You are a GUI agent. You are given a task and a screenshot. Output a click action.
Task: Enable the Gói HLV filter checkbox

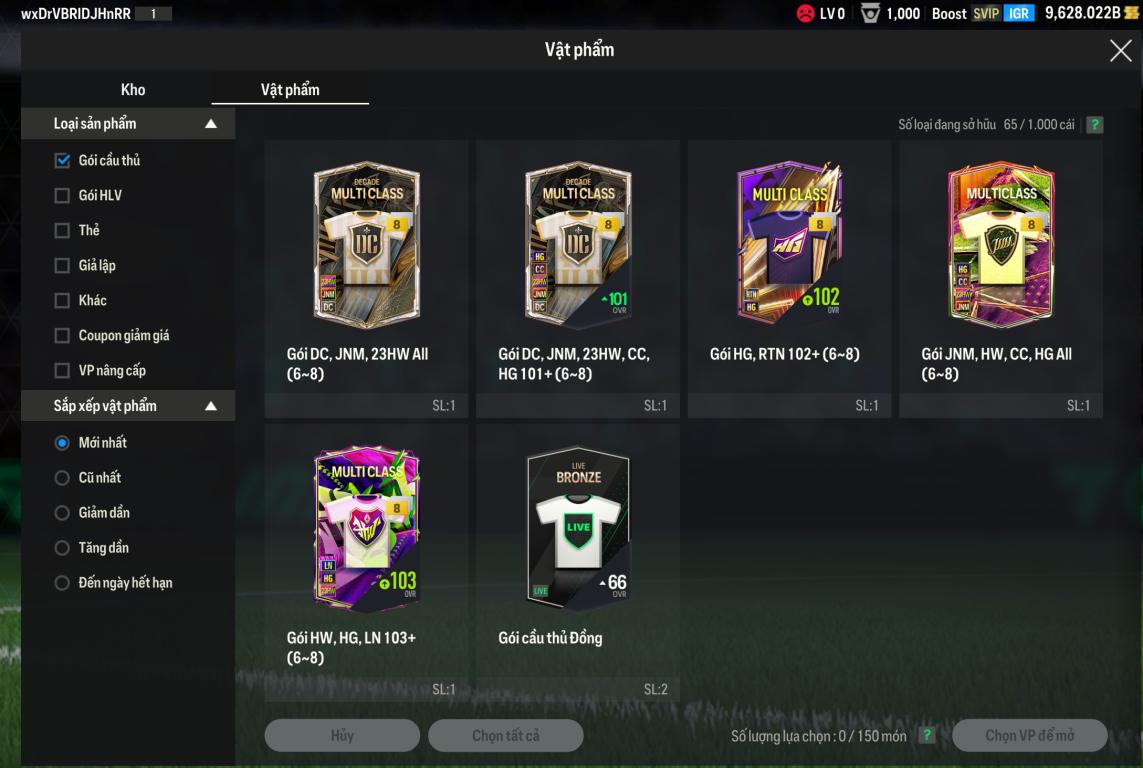point(63,195)
